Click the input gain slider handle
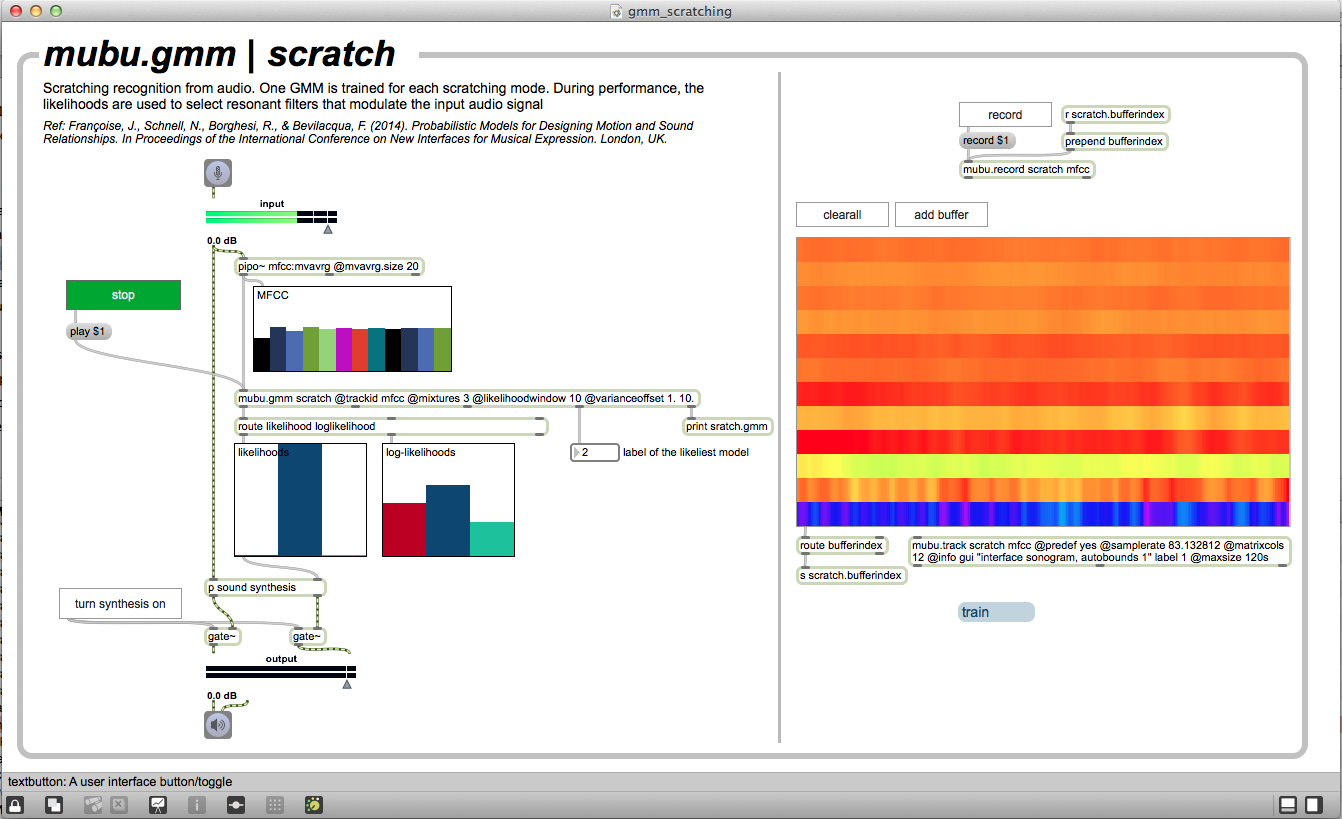1342x819 pixels. click(x=328, y=229)
